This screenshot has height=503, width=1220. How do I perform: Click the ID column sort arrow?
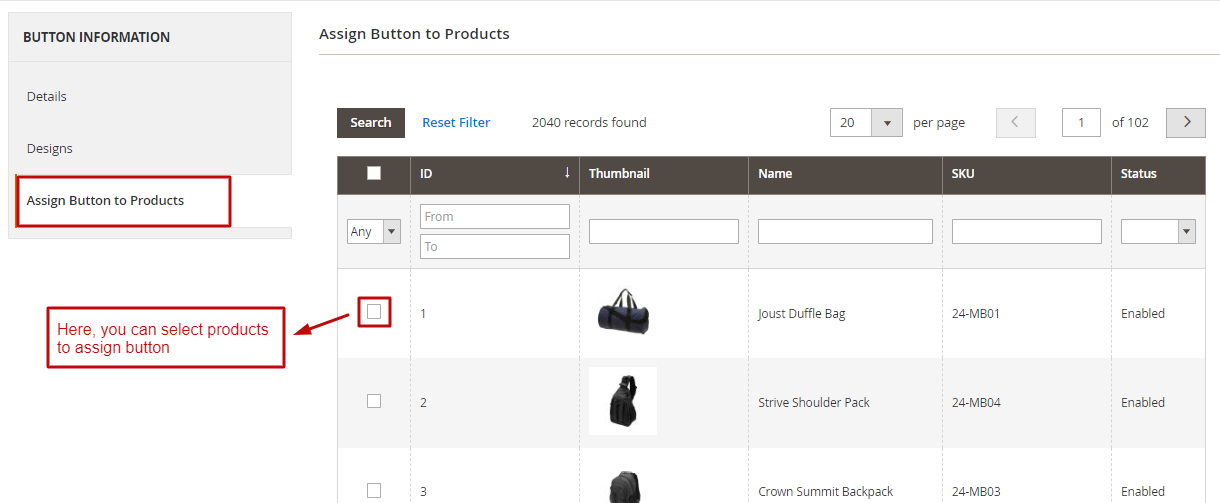pyautogui.click(x=567, y=173)
